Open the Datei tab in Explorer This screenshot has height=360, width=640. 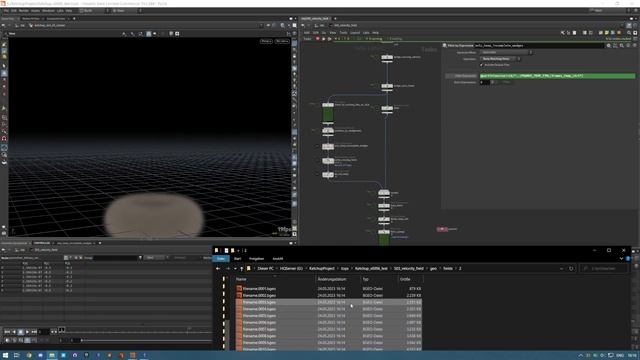221,259
